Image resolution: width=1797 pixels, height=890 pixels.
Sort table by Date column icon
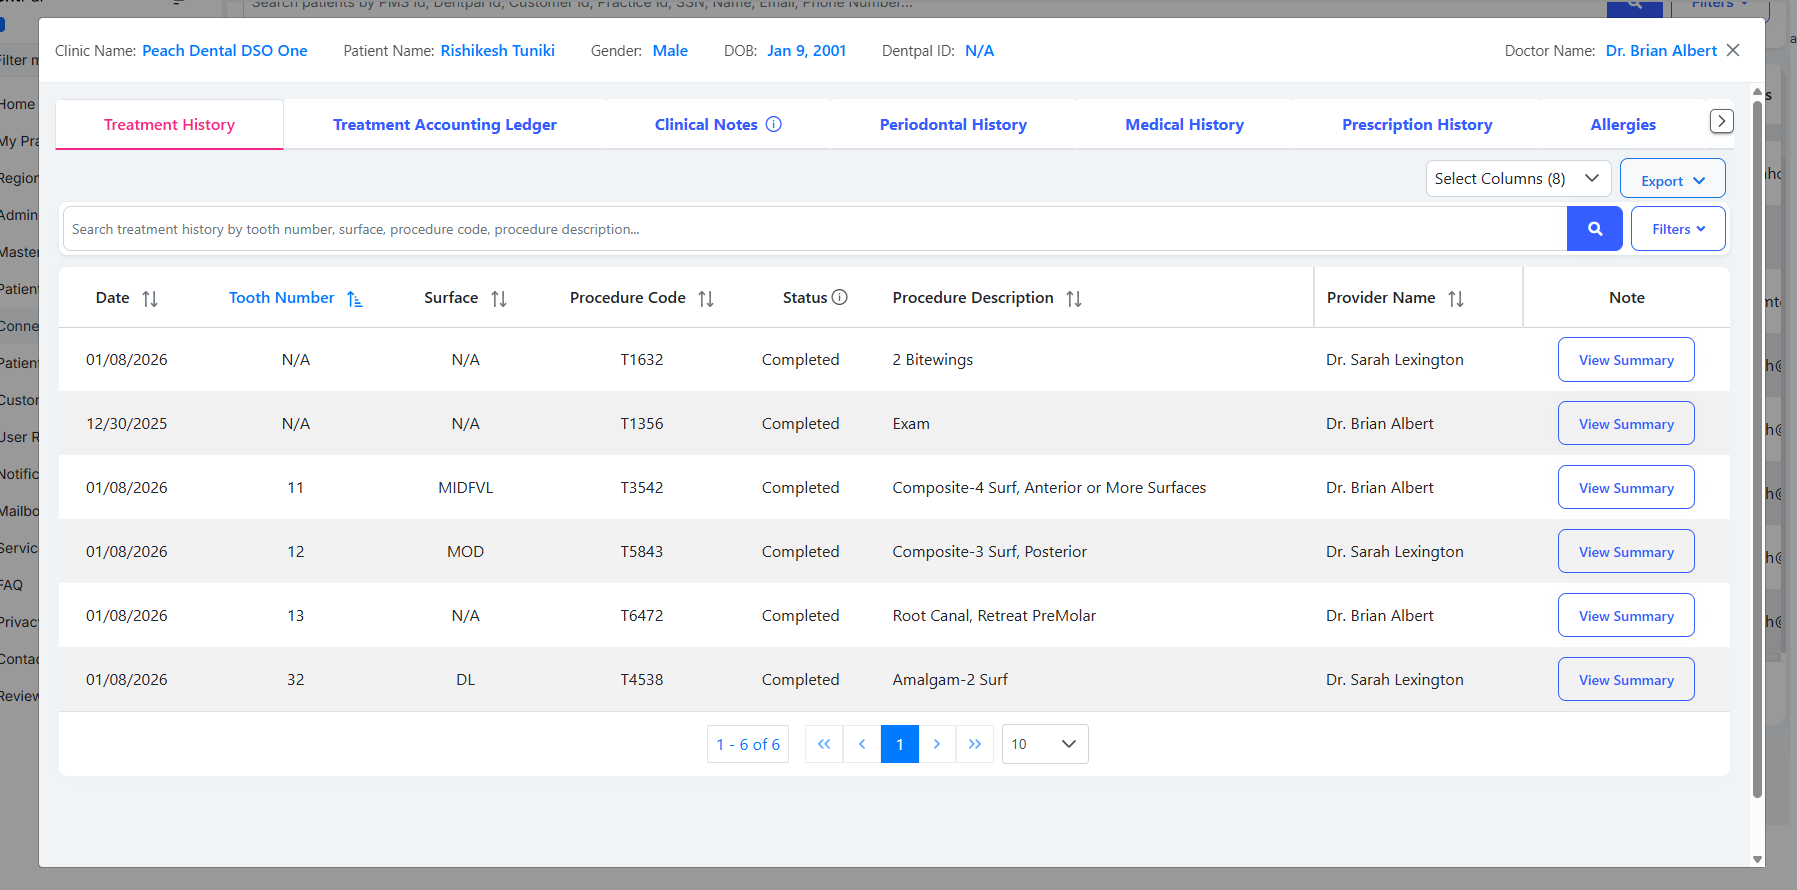[150, 299]
